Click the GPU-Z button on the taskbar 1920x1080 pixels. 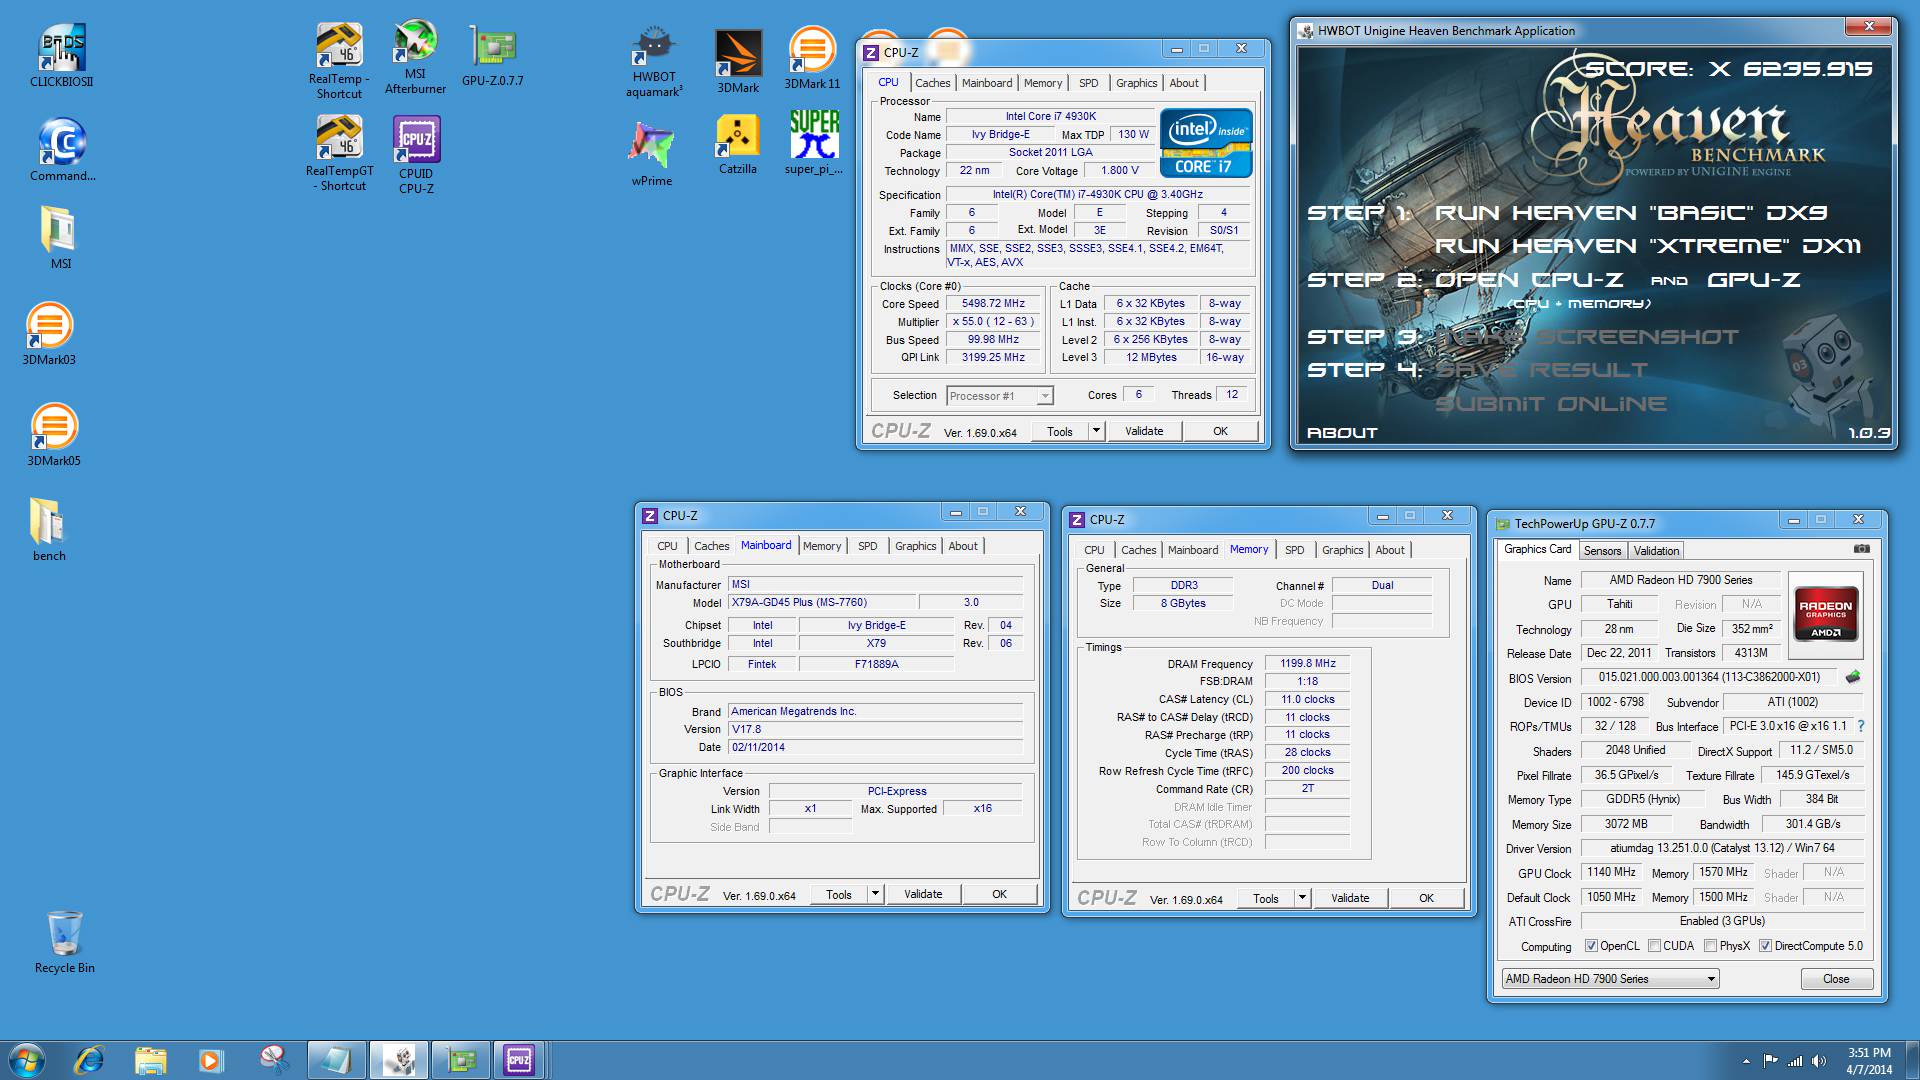point(460,1059)
